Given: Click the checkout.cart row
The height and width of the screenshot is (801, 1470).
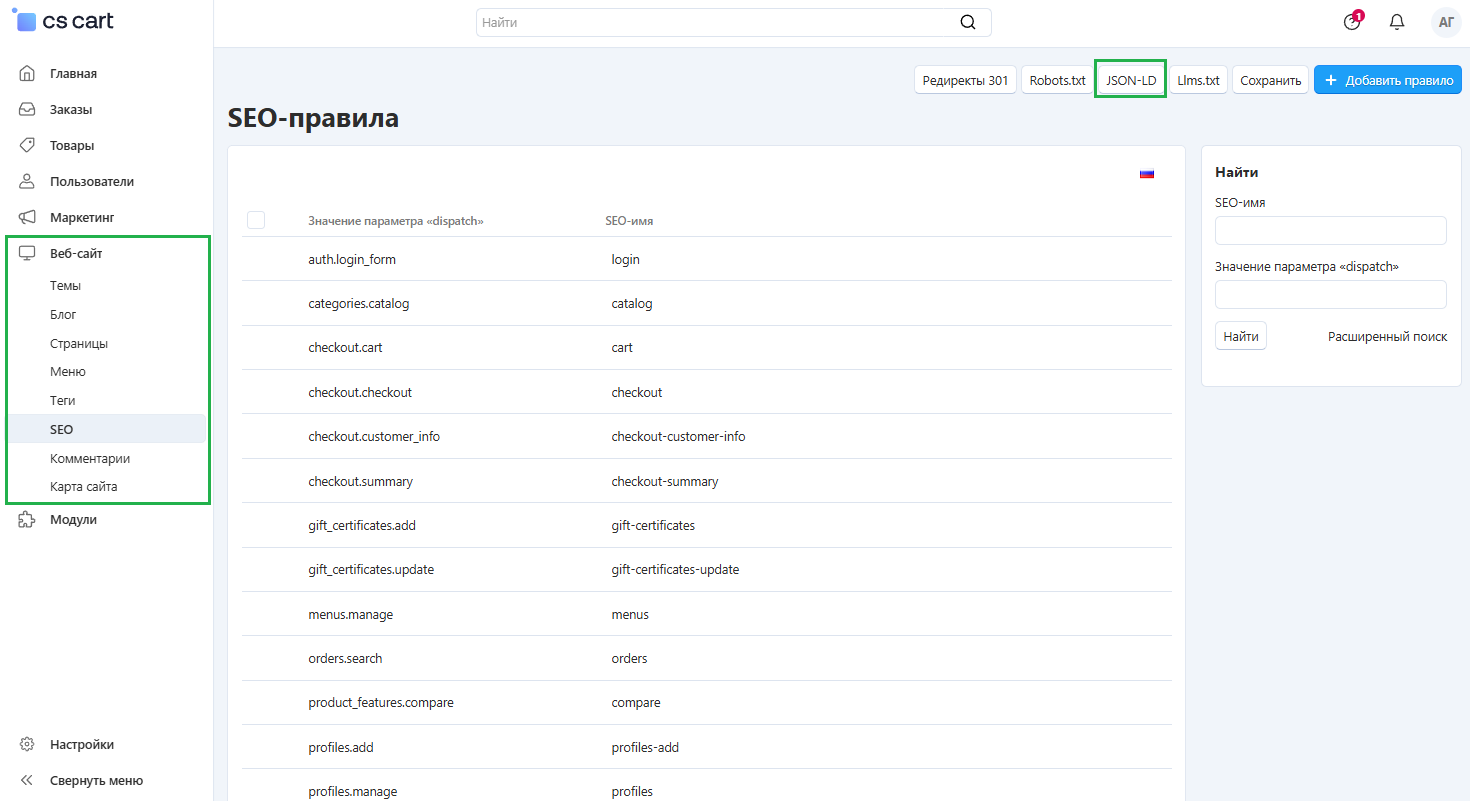Looking at the screenshot, I should [709, 347].
